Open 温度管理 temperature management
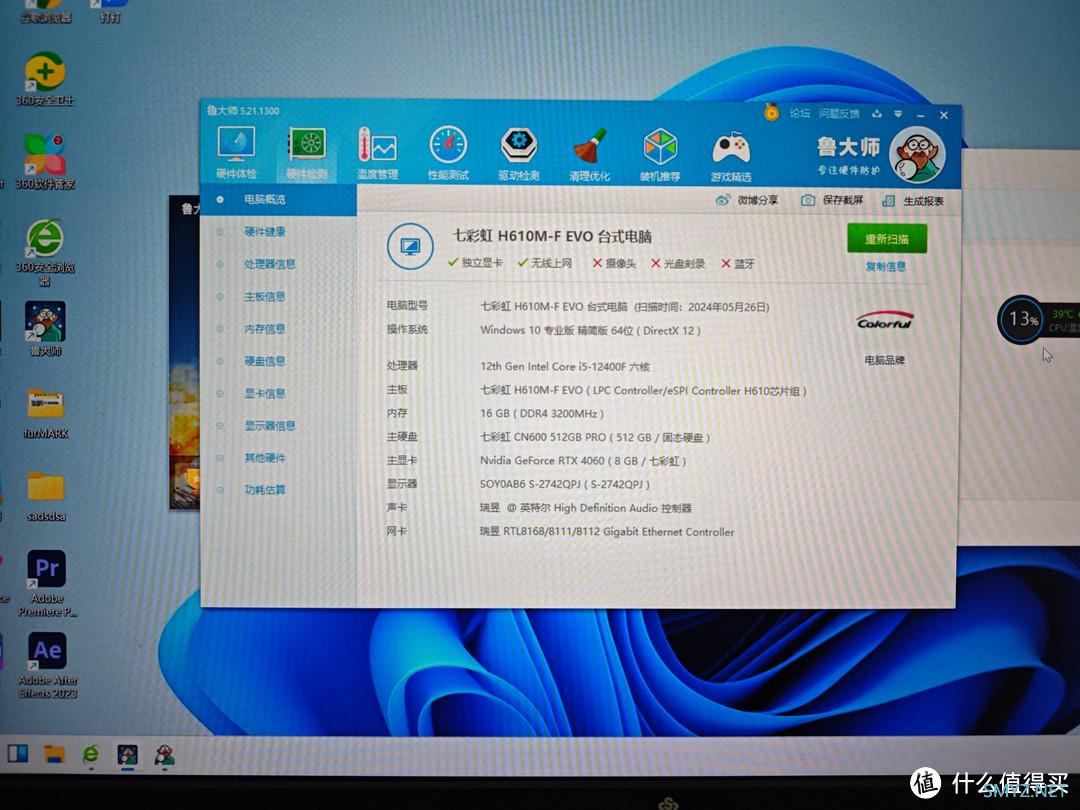1080x810 pixels. point(377,153)
